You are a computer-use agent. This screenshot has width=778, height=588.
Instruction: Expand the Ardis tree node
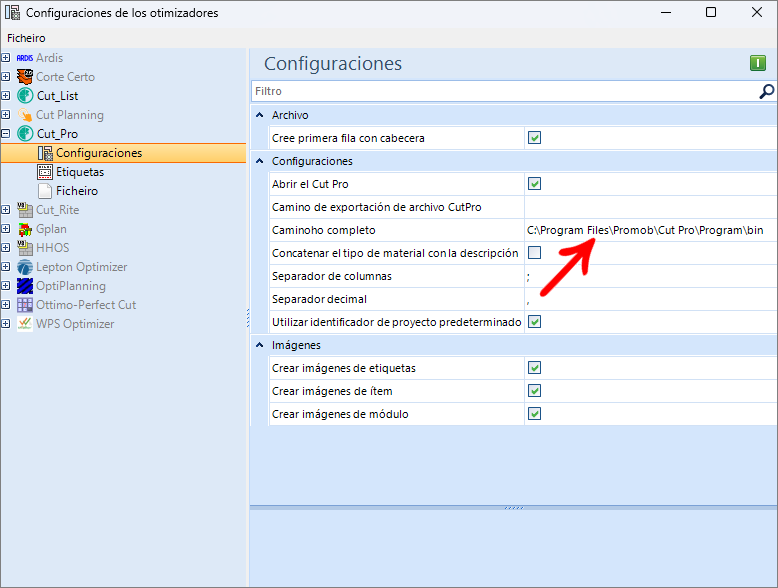5,58
